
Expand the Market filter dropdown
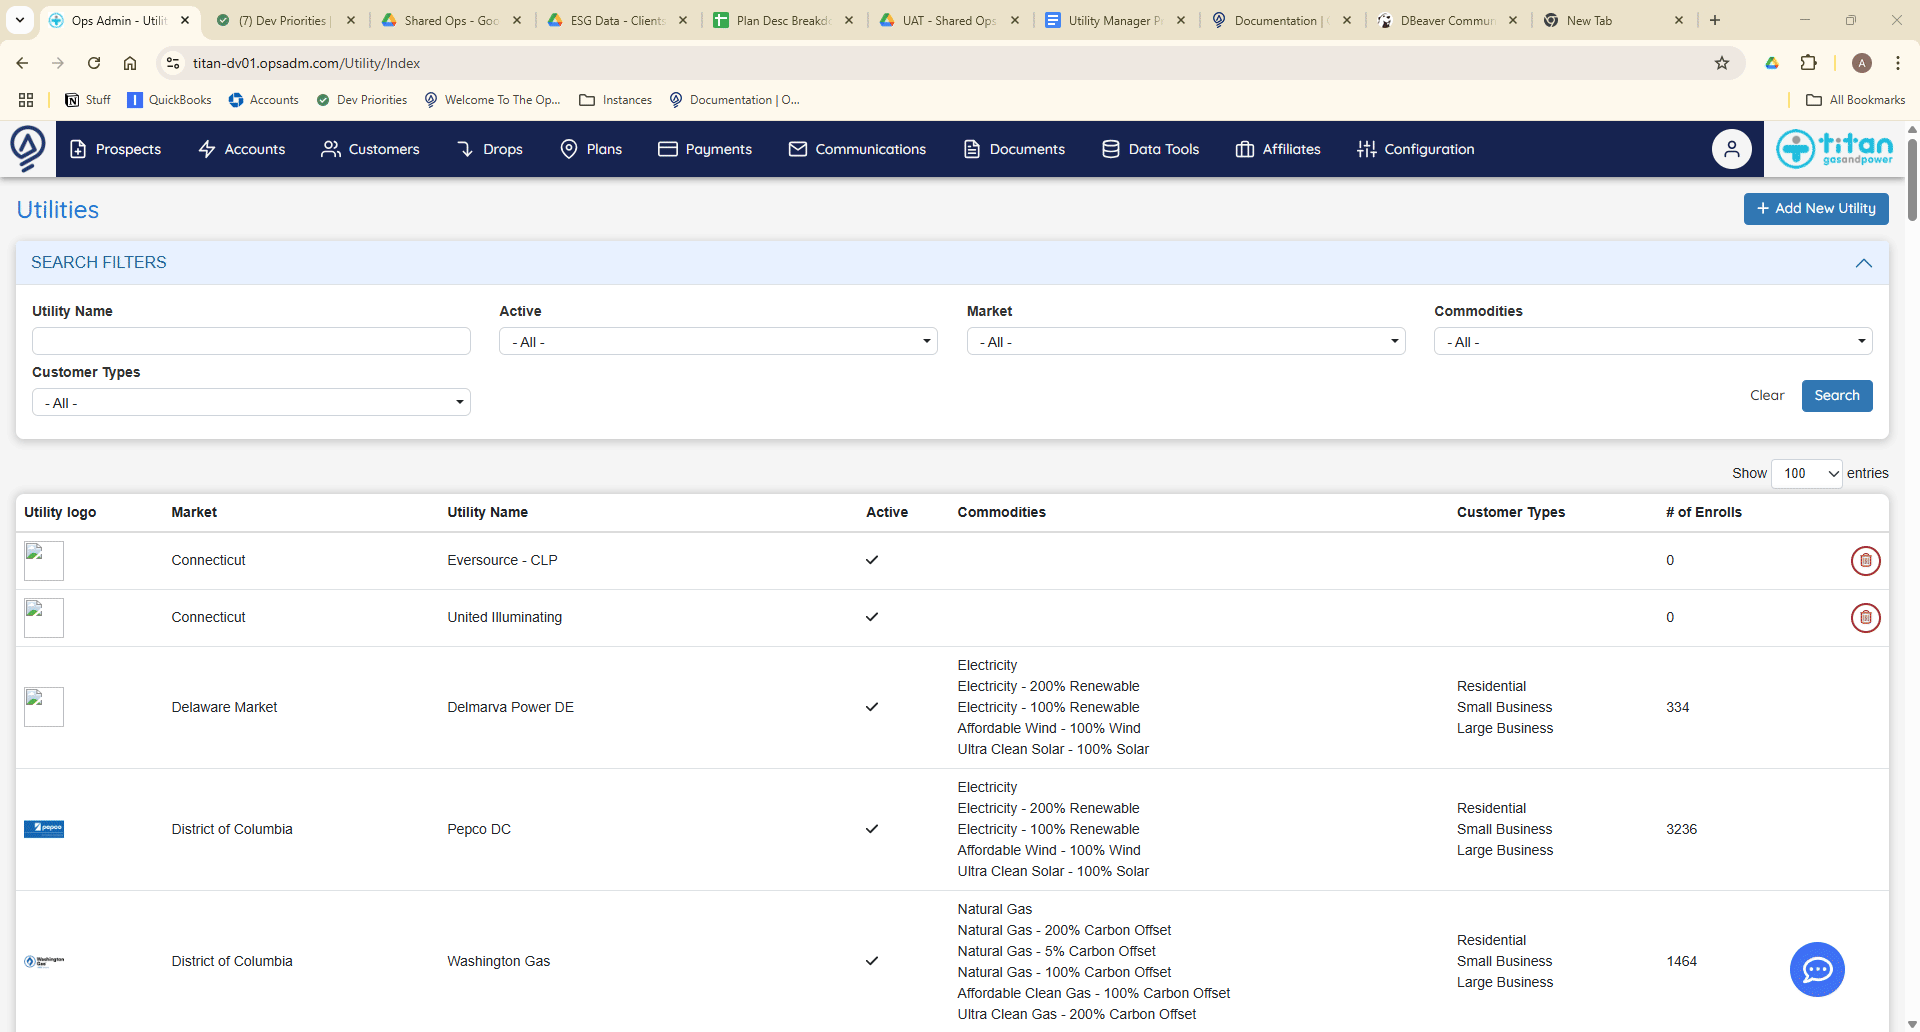1186,342
